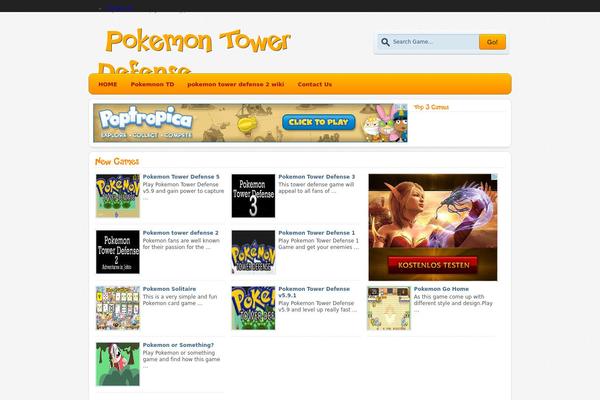Open the Pokemon Go Home link
The image size is (600, 400).
click(x=441, y=289)
